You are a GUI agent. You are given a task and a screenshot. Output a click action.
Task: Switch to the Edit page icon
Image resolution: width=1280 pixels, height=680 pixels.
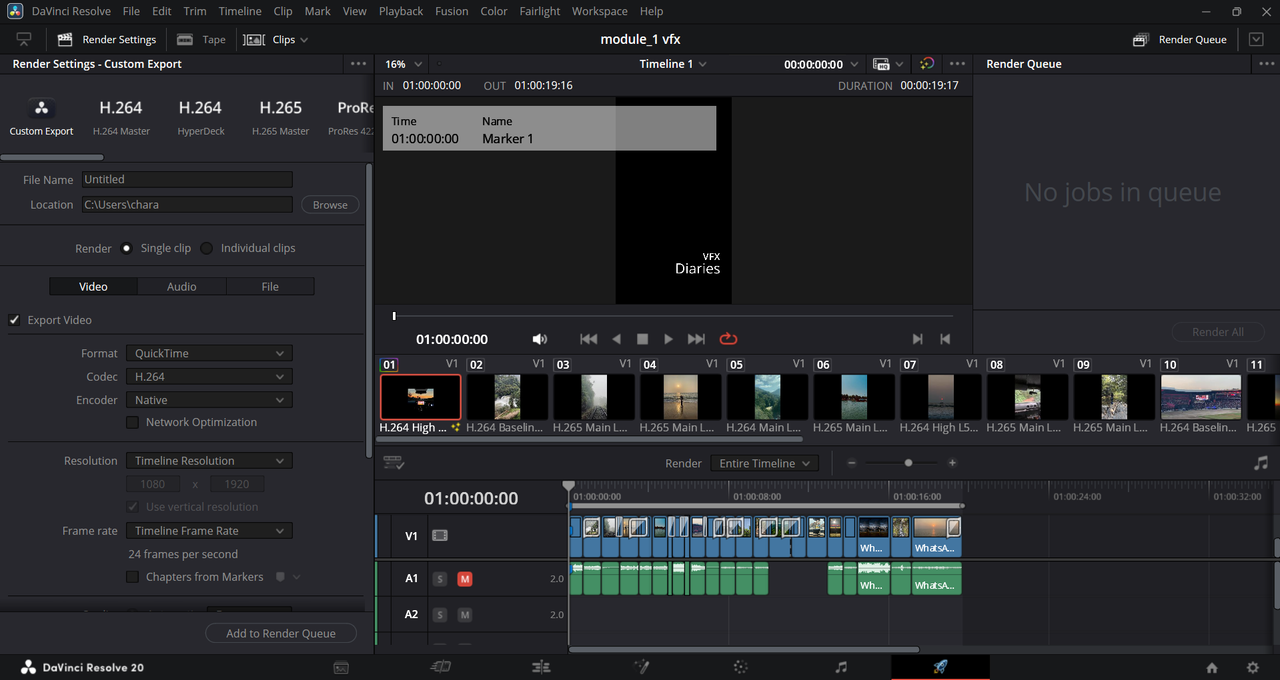(541, 667)
